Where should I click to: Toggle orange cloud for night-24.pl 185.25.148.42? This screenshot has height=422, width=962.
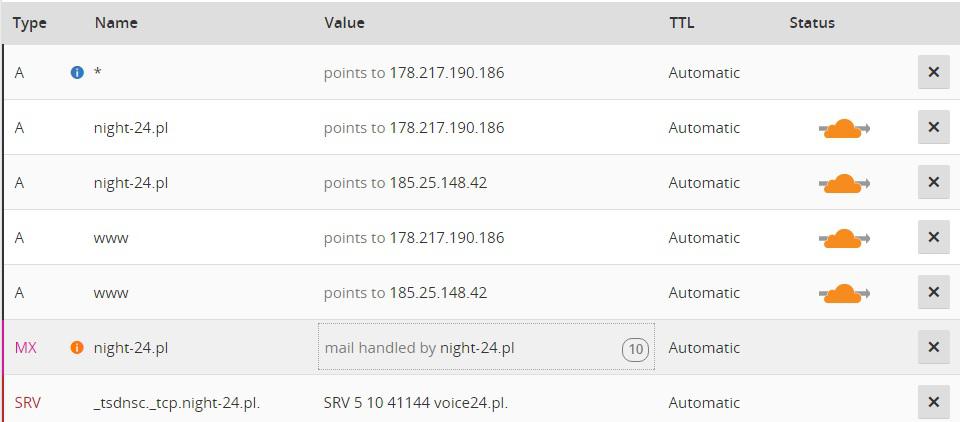844,183
